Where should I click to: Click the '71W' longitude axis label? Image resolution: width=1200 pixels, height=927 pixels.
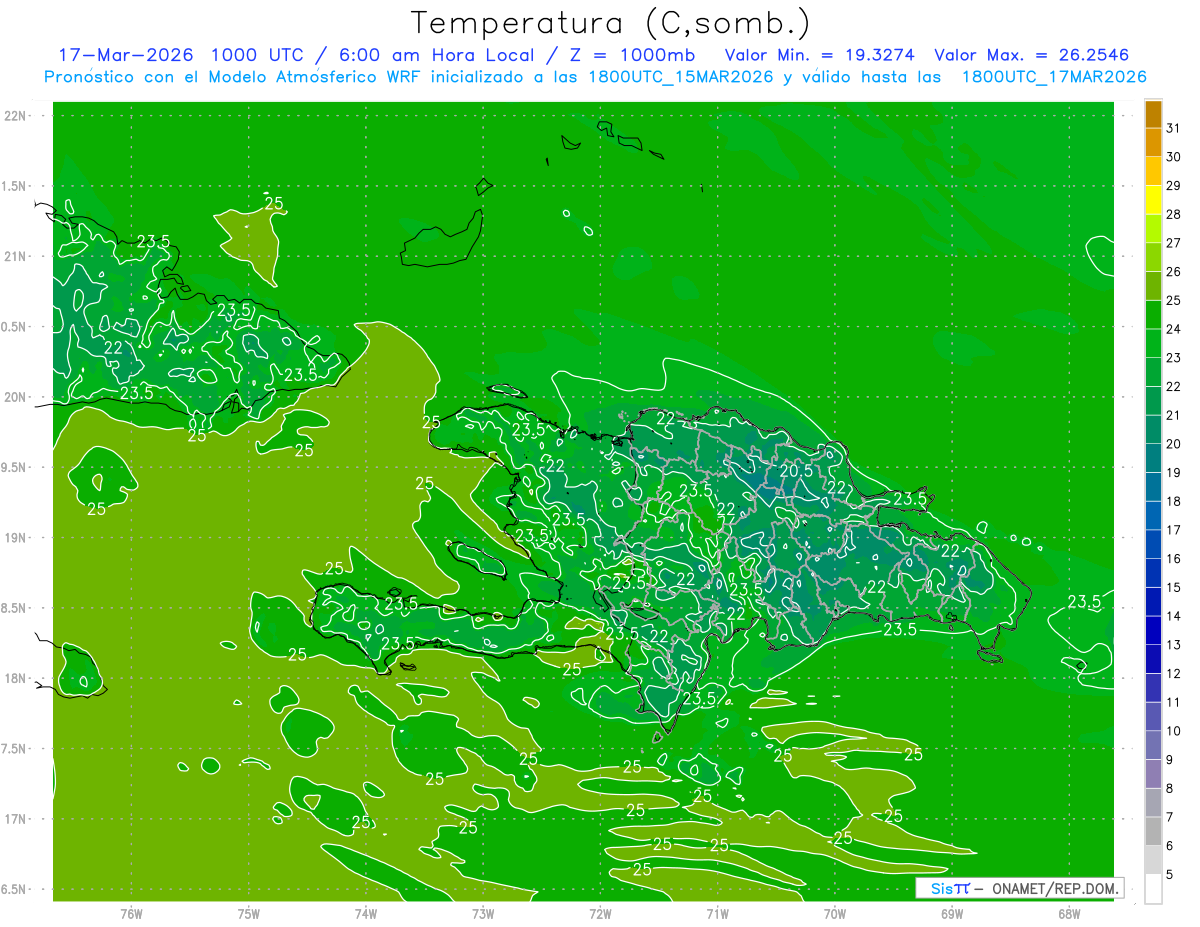click(717, 915)
